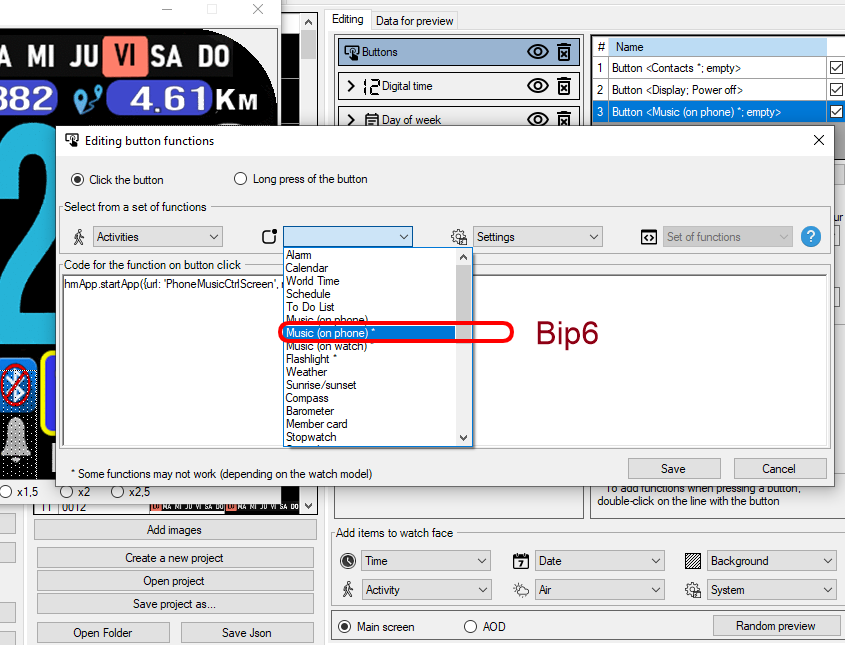Choose World Time from the list

313,281
